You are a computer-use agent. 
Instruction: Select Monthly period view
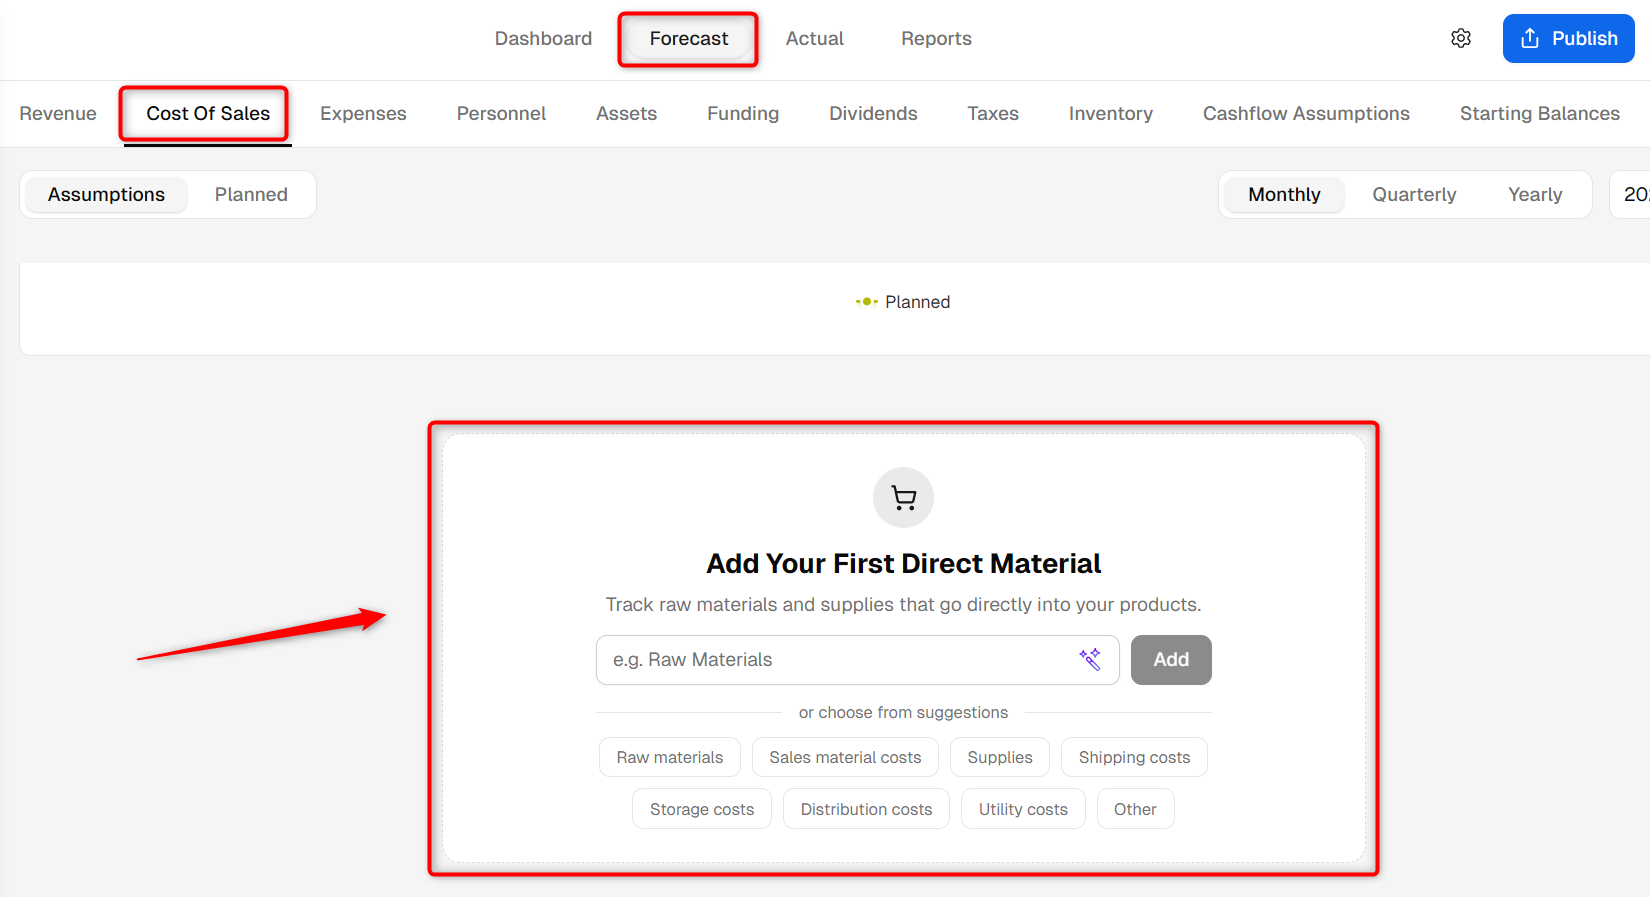(1284, 194)
